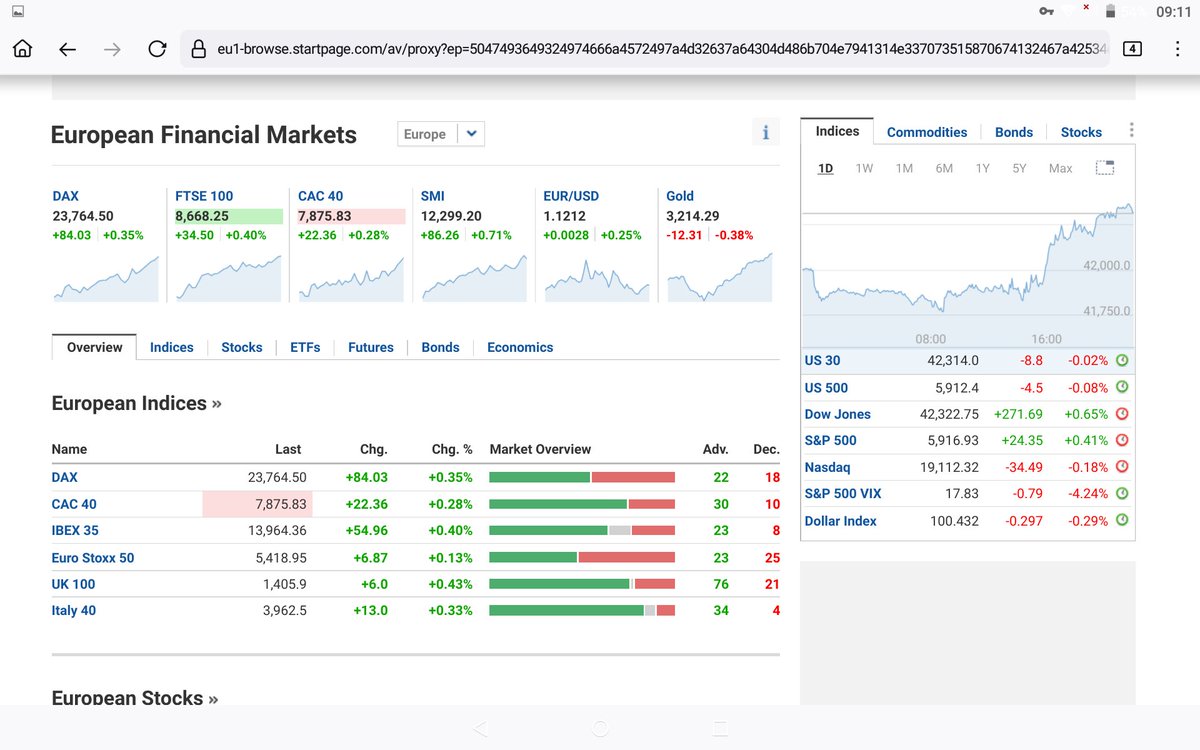
Task: Select the Commodities tab in right panel
Action: pyautogui.click(x=927, y=132)
